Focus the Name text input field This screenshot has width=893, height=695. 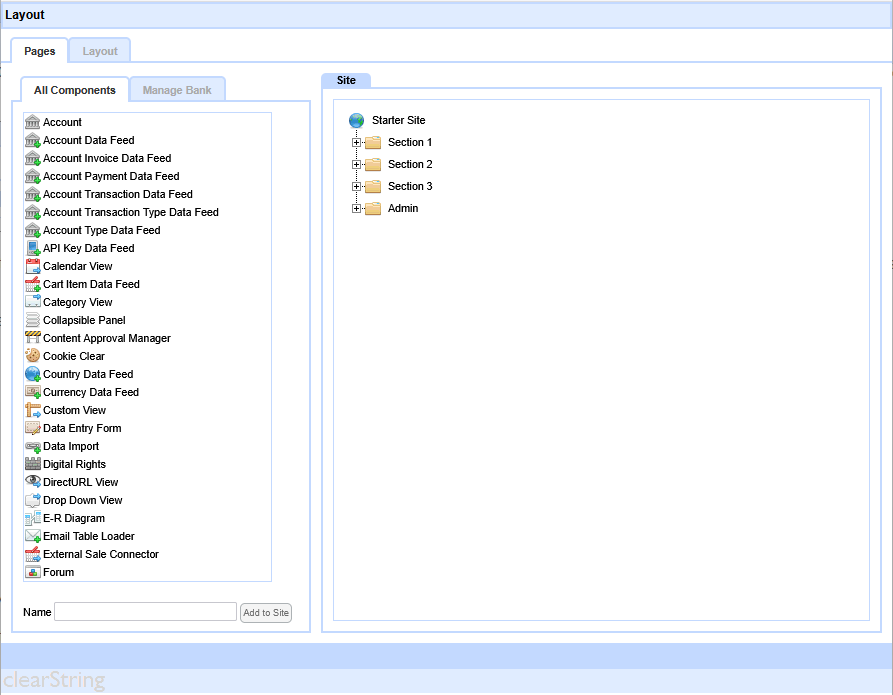coord(145,612)
